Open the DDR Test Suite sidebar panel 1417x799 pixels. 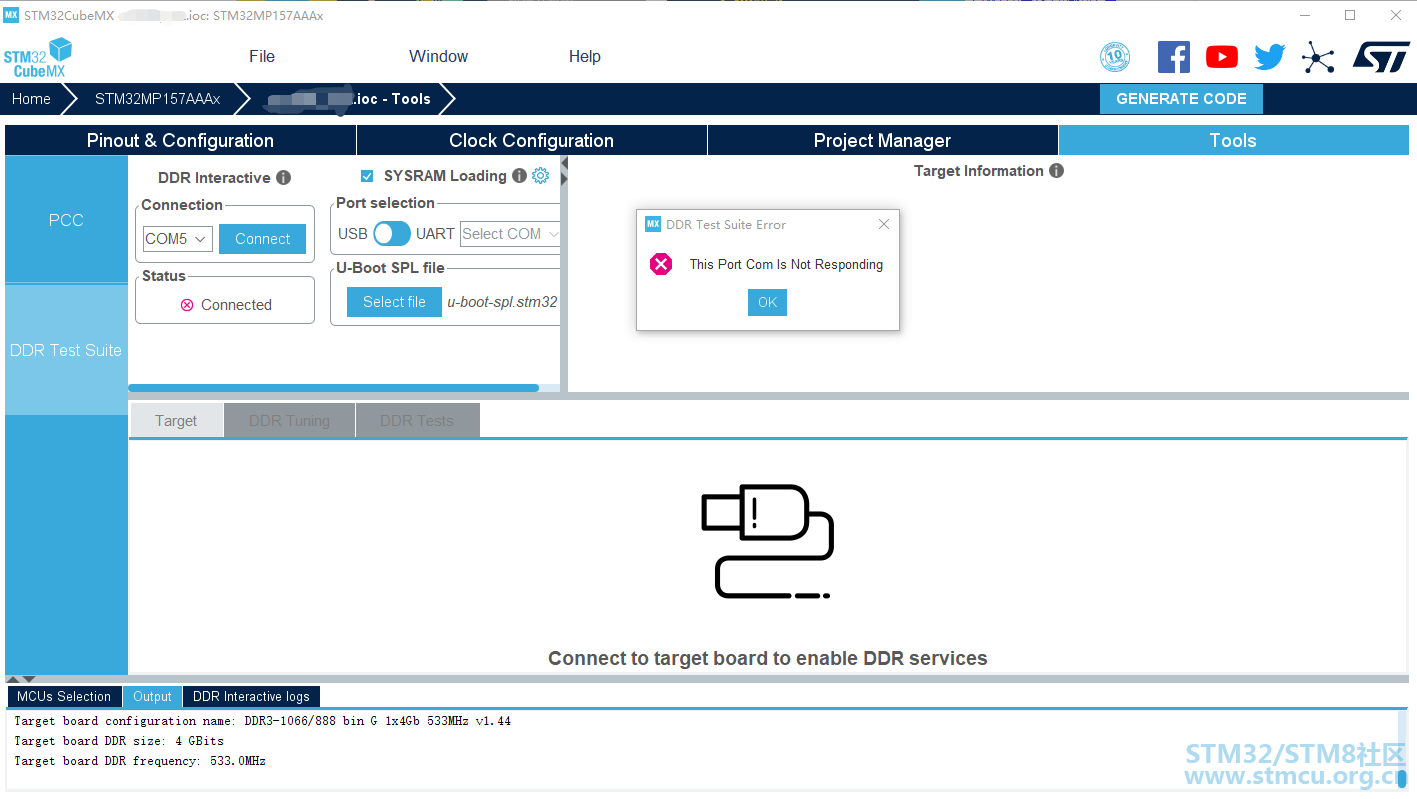click(x=66, y=350)
